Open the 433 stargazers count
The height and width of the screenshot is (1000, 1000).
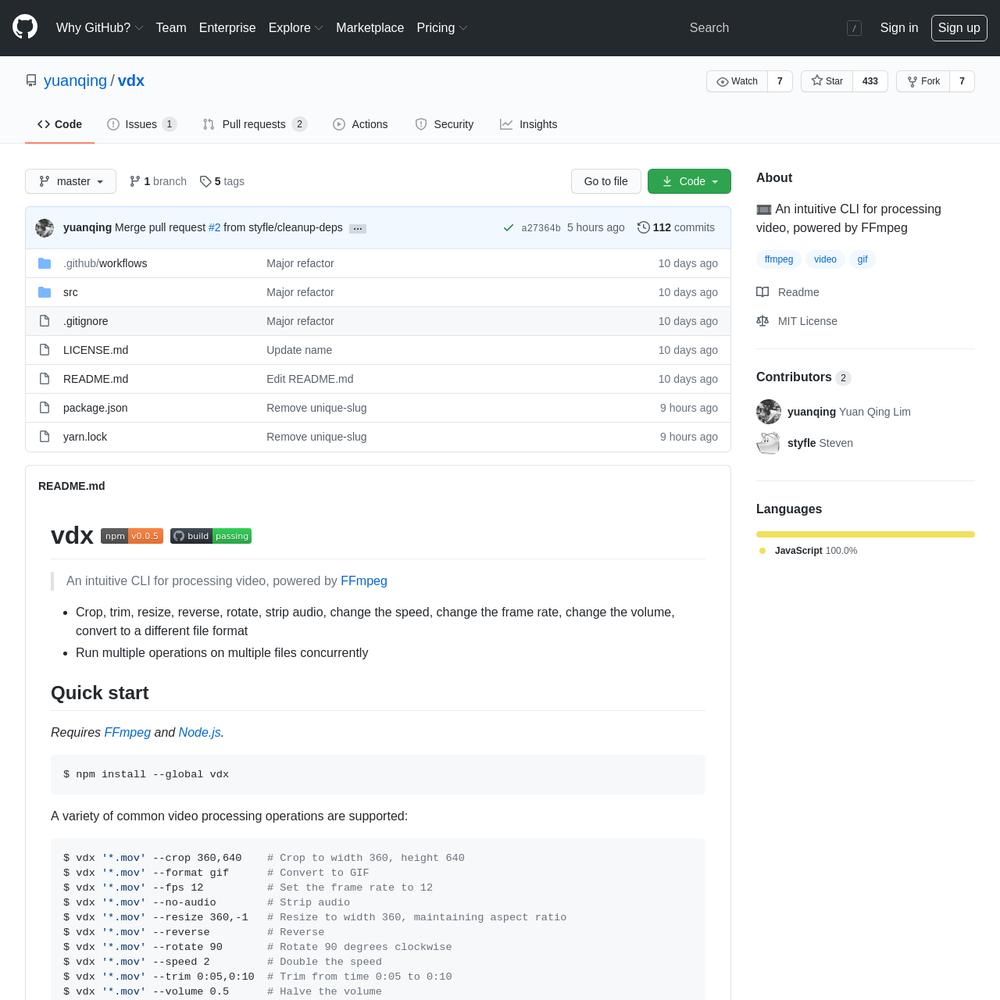(x=870, y=81)
